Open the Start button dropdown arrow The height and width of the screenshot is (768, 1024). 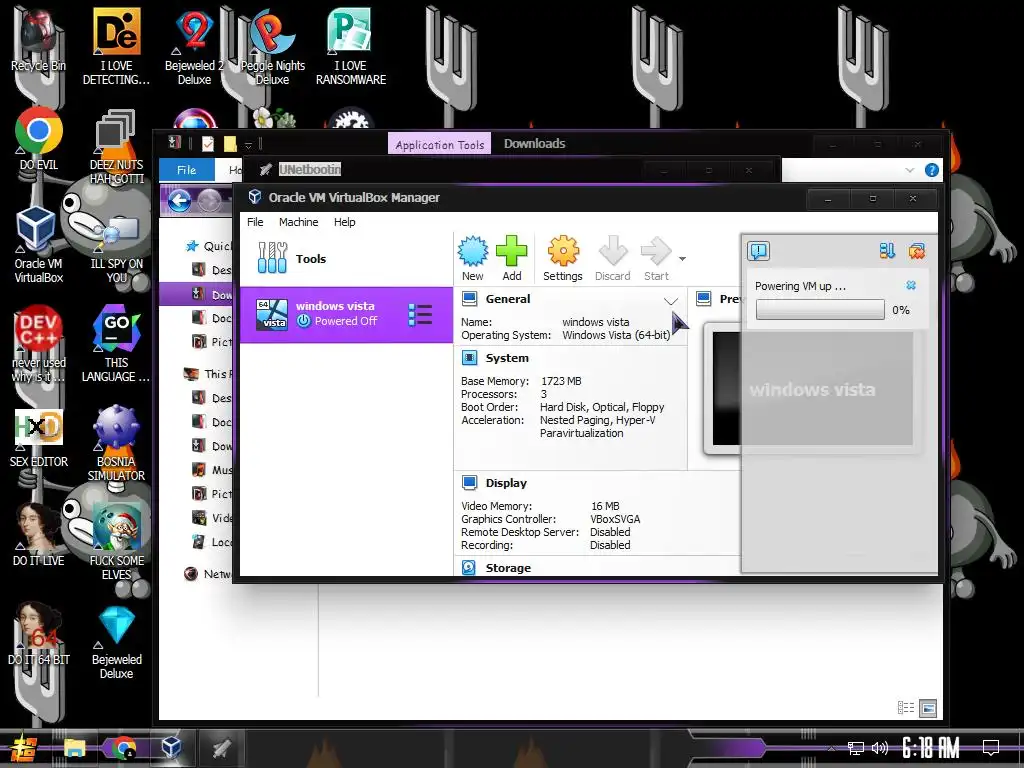click(682, 259)
